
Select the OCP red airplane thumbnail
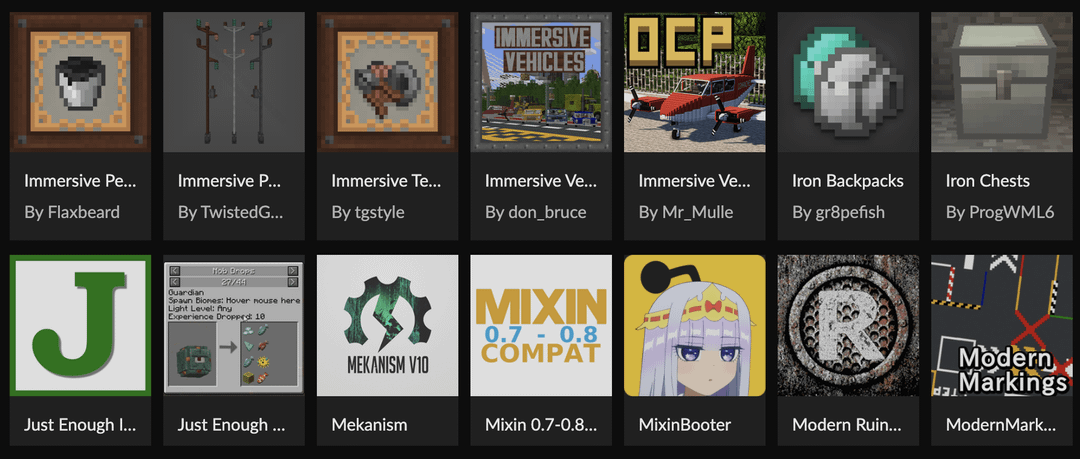coord(695,82)
